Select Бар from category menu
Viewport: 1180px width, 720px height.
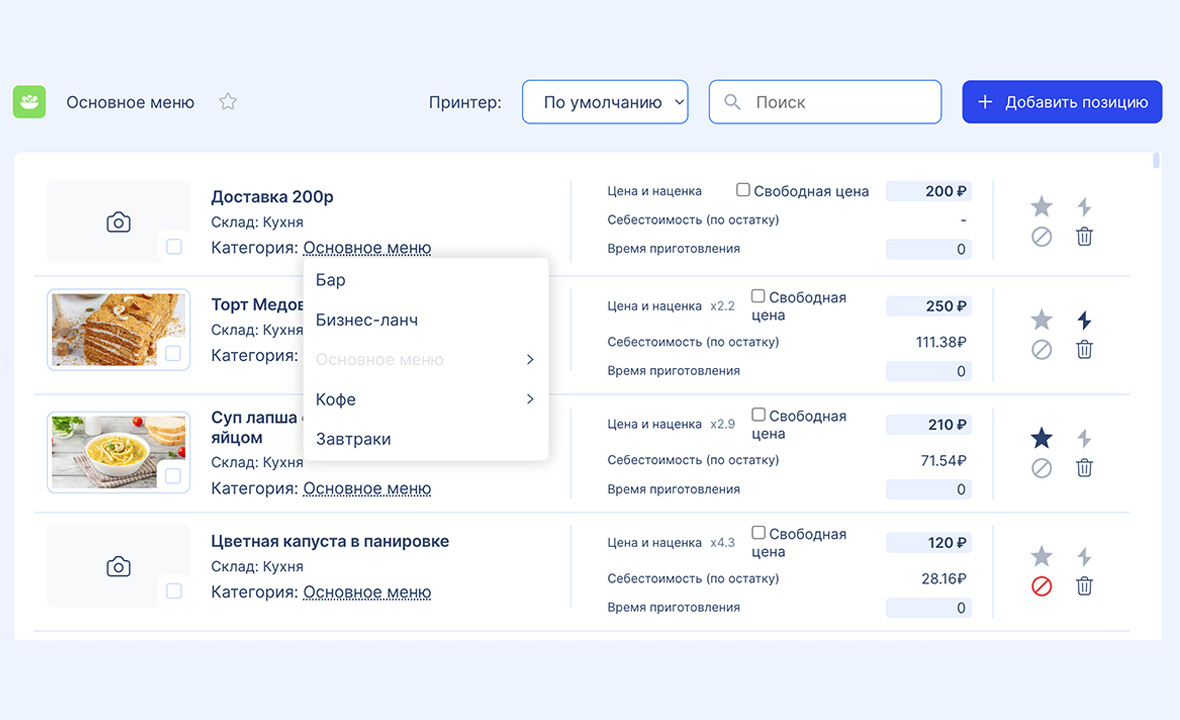pos(330,280)
